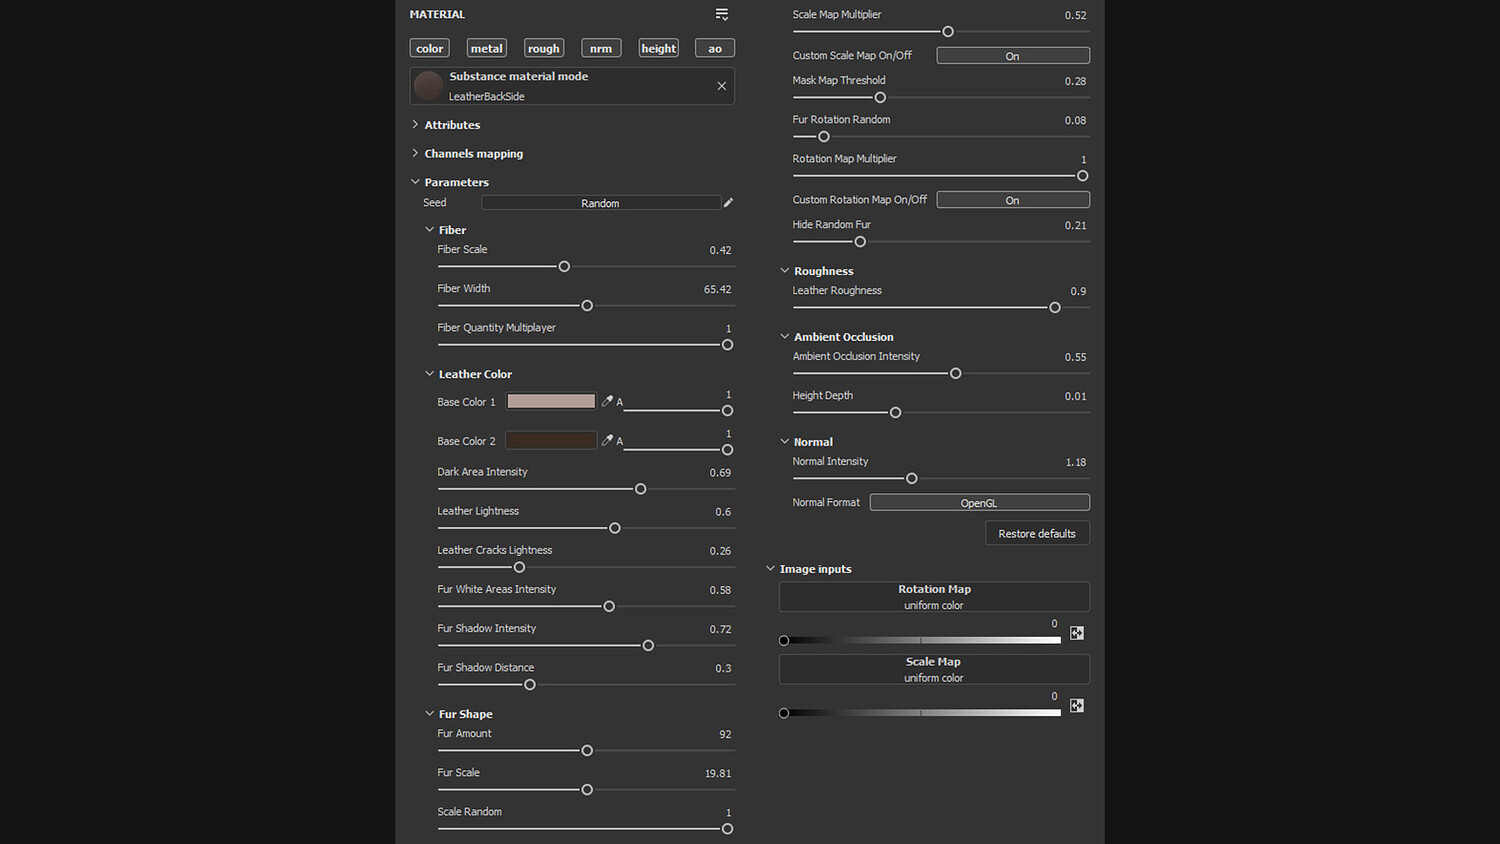Select the color channel tab
Image resolution: width=1500 pixels, height=844 pixels.
pos(430,48)
